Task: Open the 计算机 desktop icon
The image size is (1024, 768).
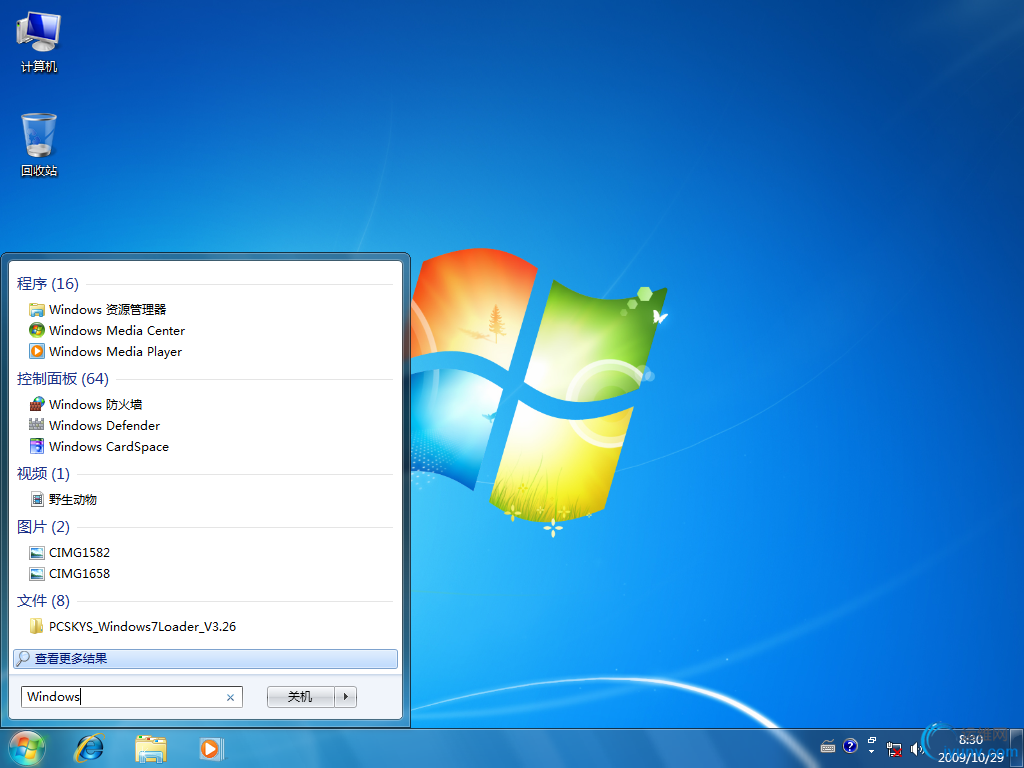Action: [39, 42]
